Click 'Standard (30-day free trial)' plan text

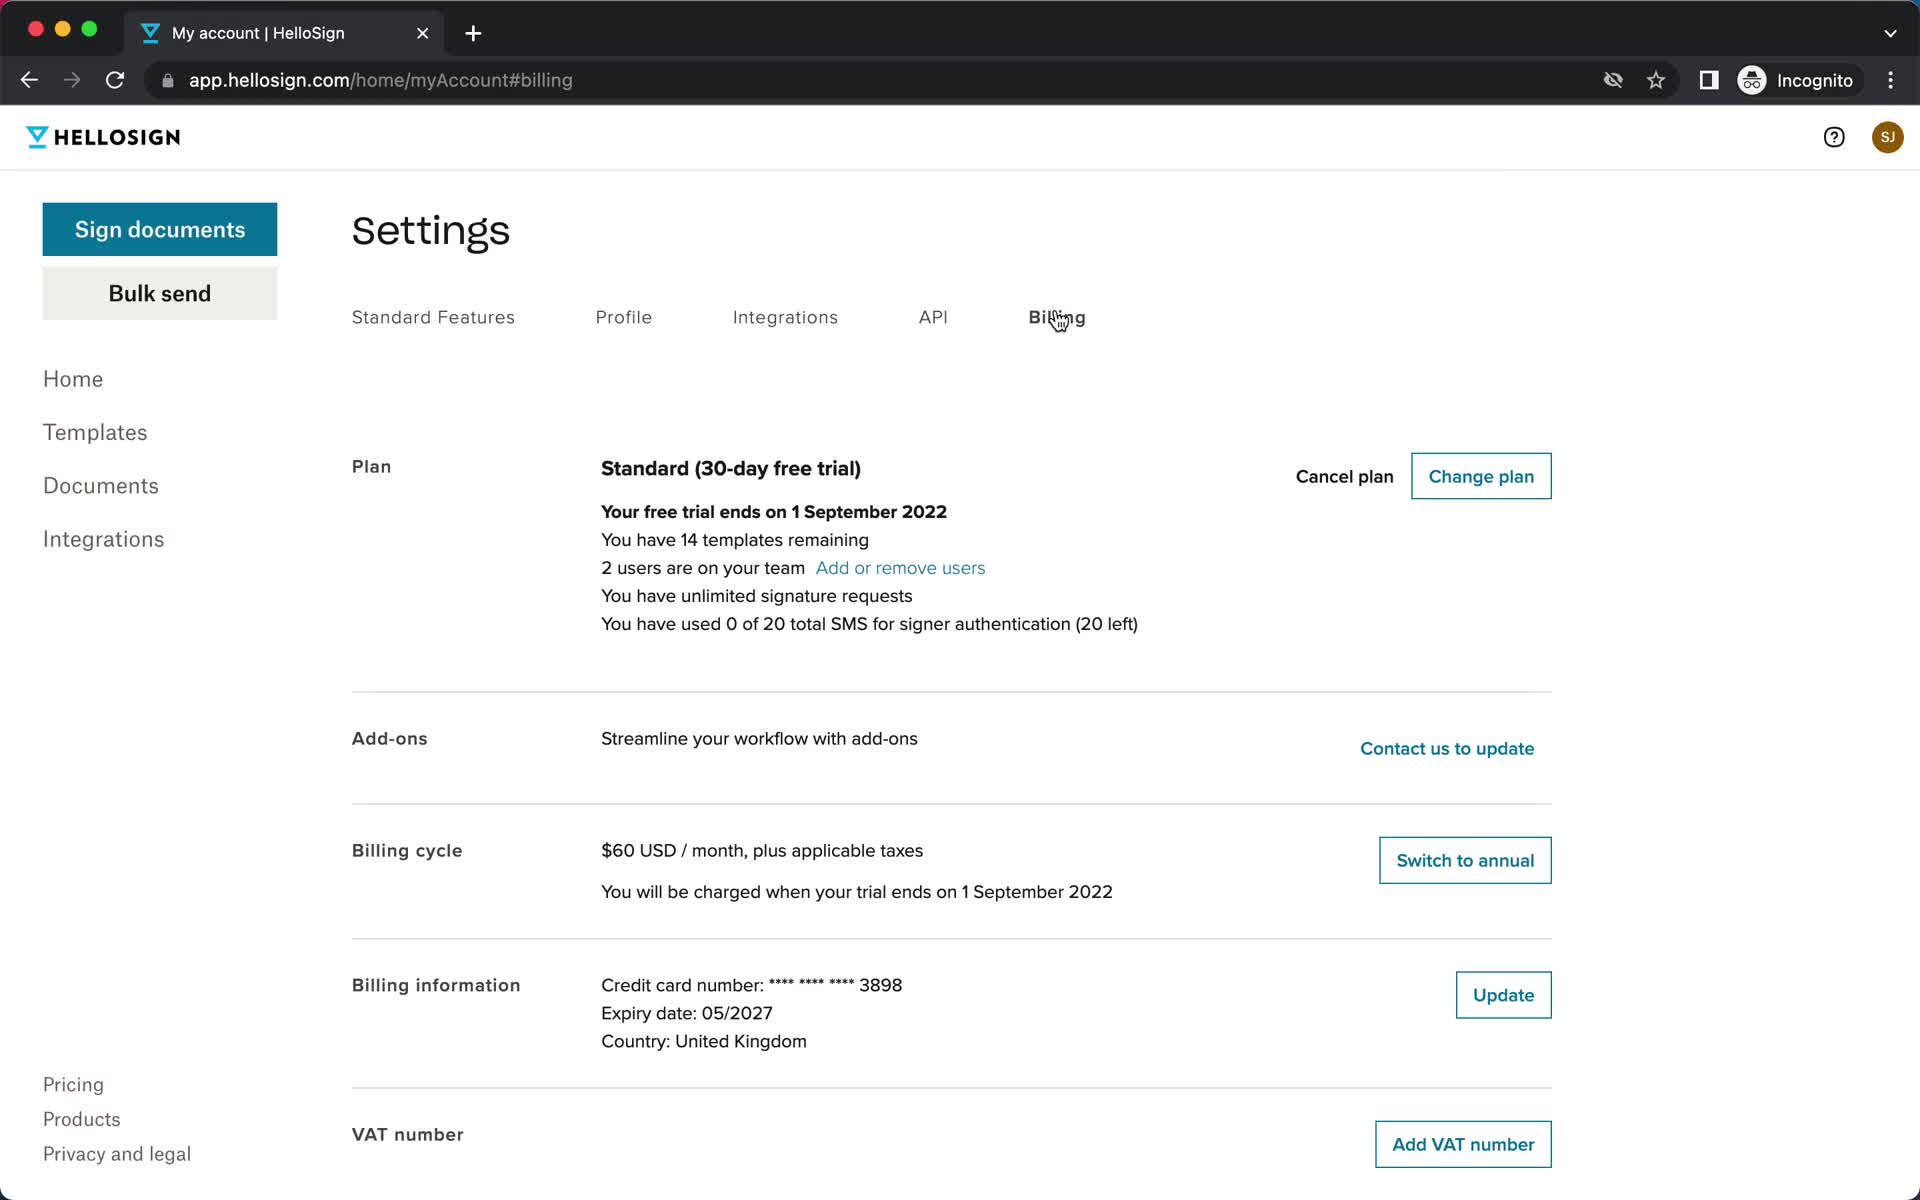pos(731,469)
